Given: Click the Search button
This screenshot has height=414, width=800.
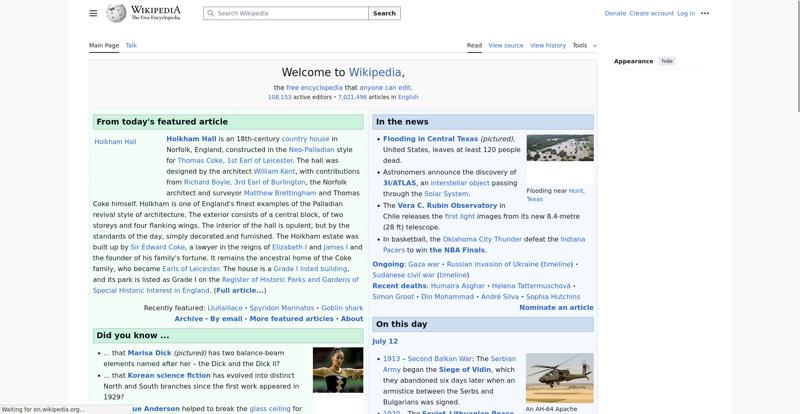Looking at the screenshot, I should [384, 13].
